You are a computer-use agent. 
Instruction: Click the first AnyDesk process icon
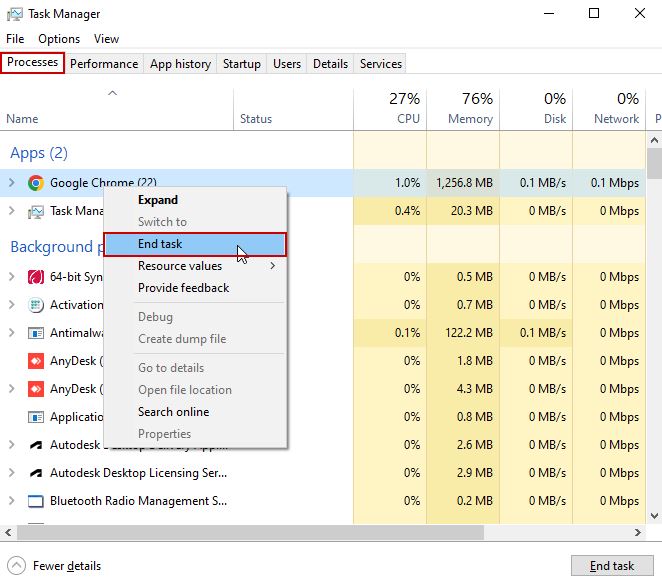[36, 361]
